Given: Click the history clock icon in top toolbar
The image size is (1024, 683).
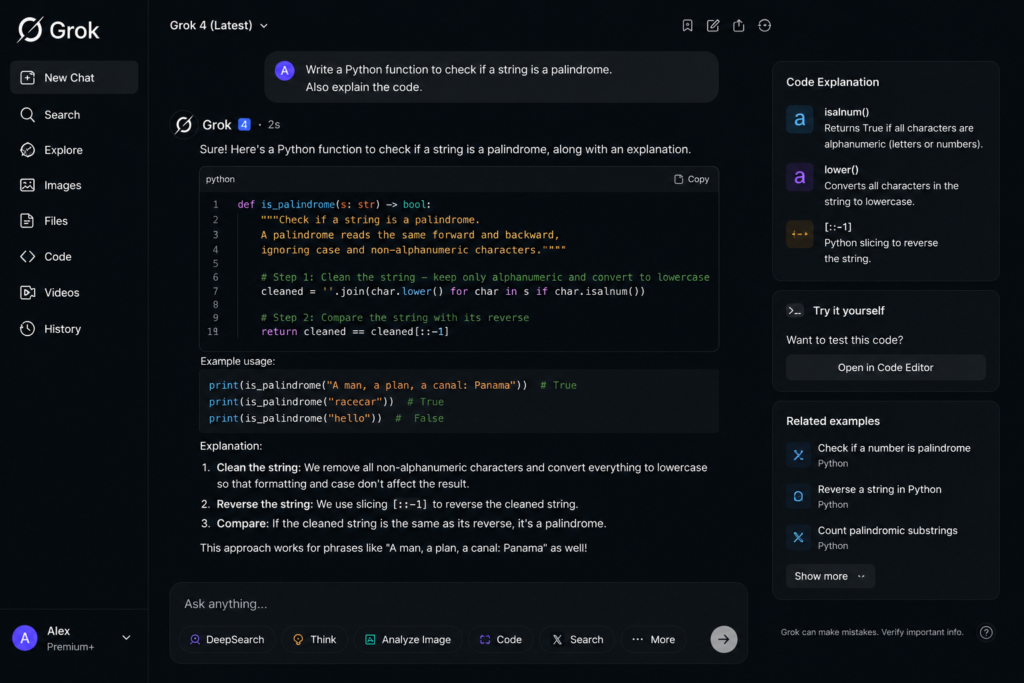Looking at the screenshot, I should click(764, 25).
